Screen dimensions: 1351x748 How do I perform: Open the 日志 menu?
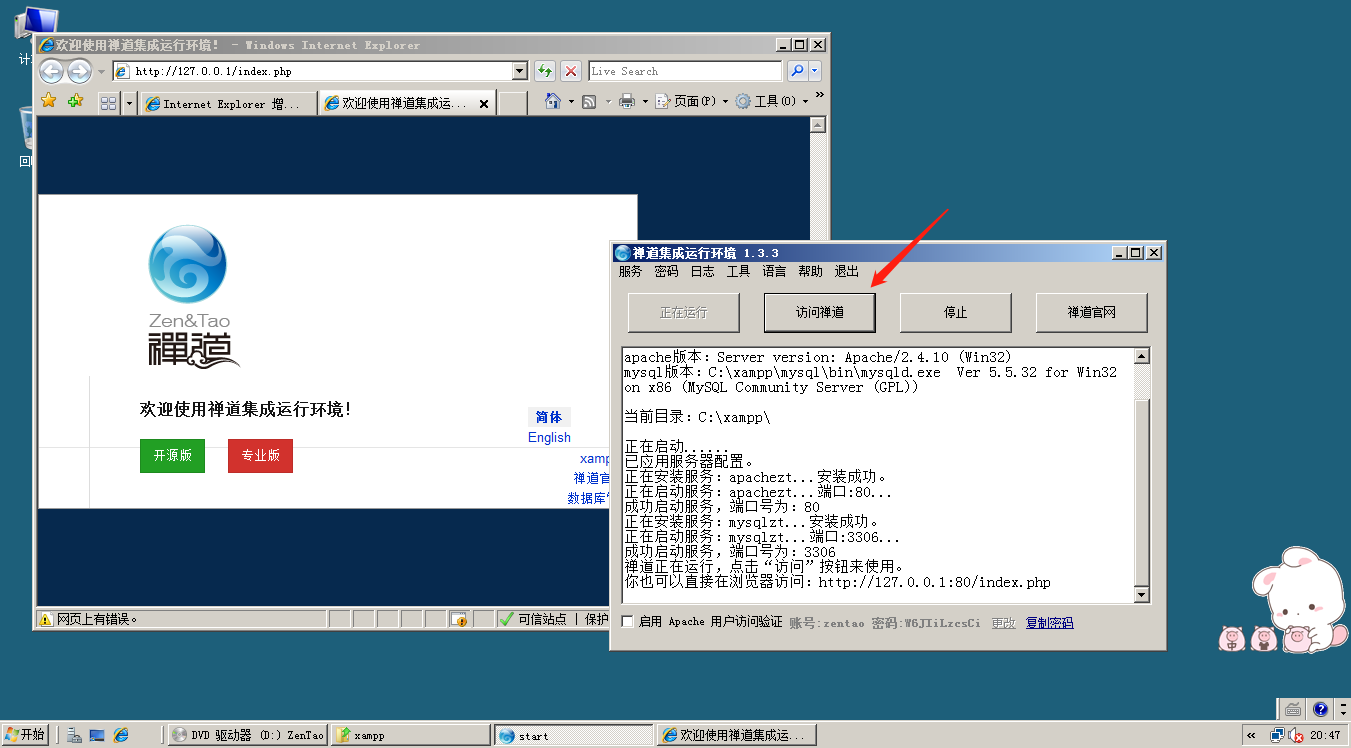point(702,271)
